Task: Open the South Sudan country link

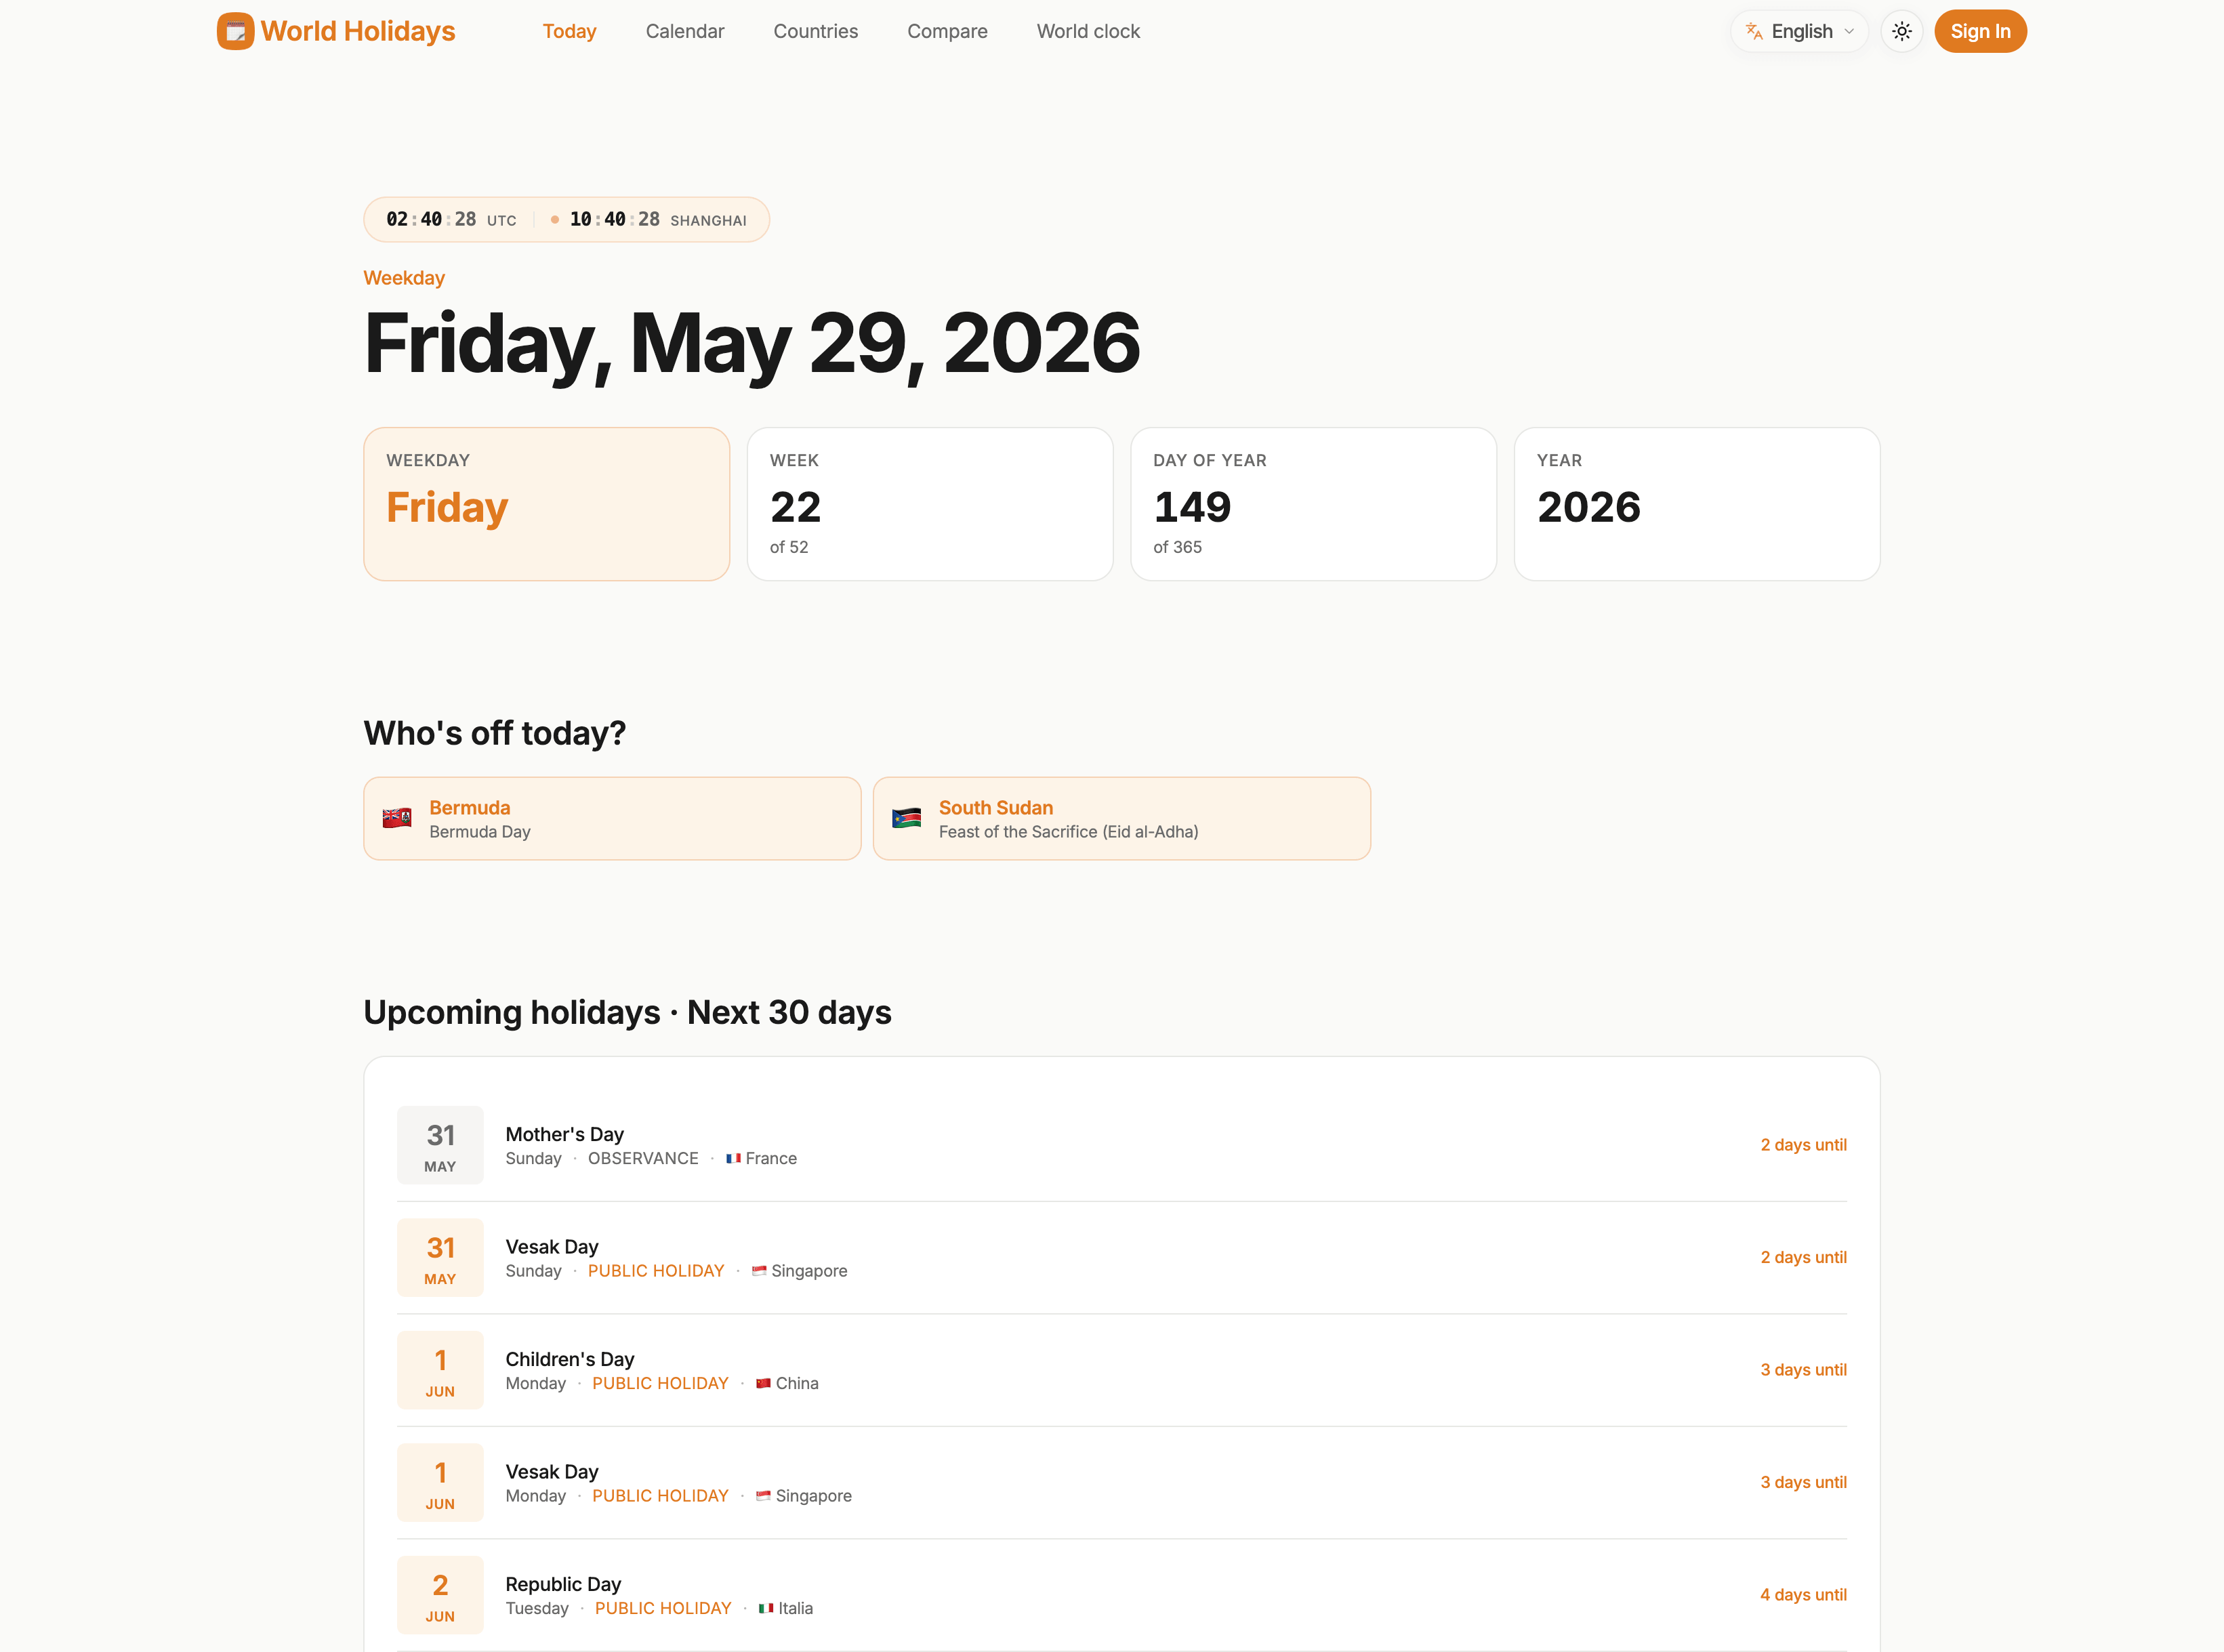Action: tap(995, 807)
